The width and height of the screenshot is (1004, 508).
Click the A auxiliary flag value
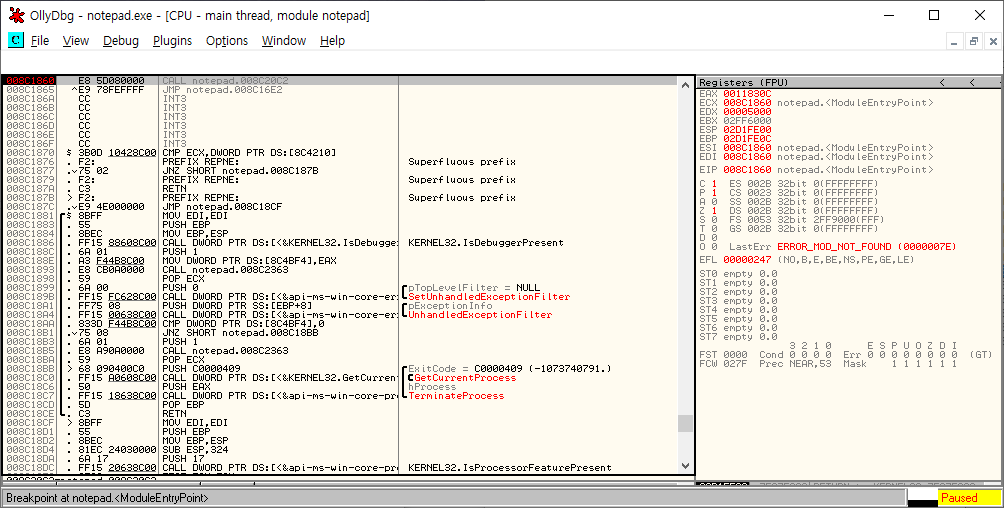(x=714, y=202)
